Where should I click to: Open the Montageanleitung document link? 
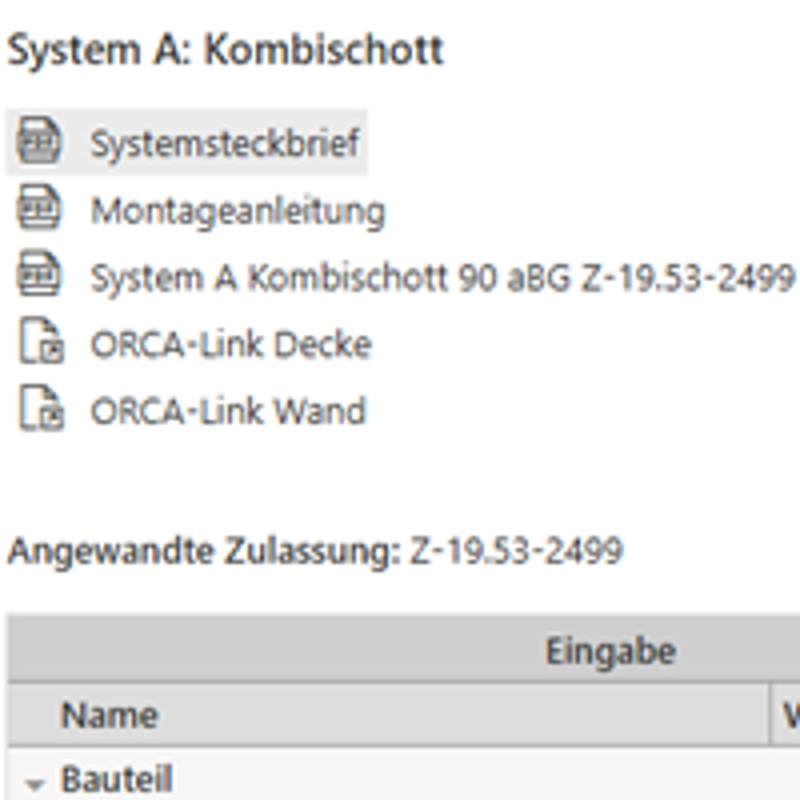(x=238, y=210)
